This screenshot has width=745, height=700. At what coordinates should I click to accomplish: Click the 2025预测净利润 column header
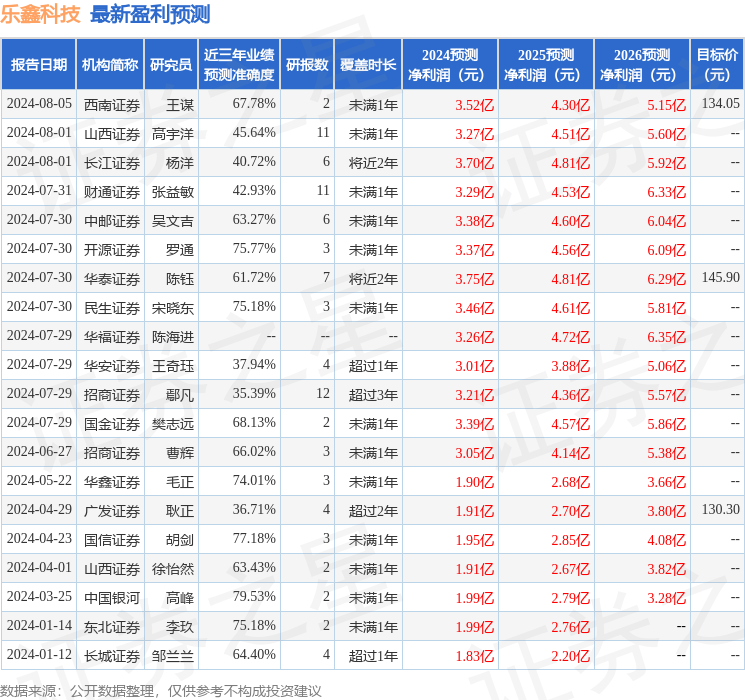coord(546,65)
